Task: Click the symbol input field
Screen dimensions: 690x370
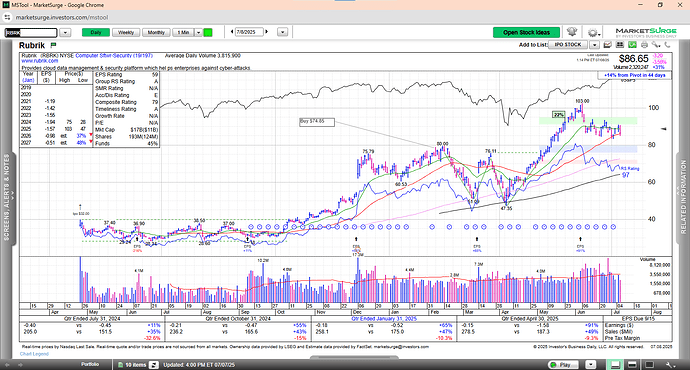Action: point(31,33)
